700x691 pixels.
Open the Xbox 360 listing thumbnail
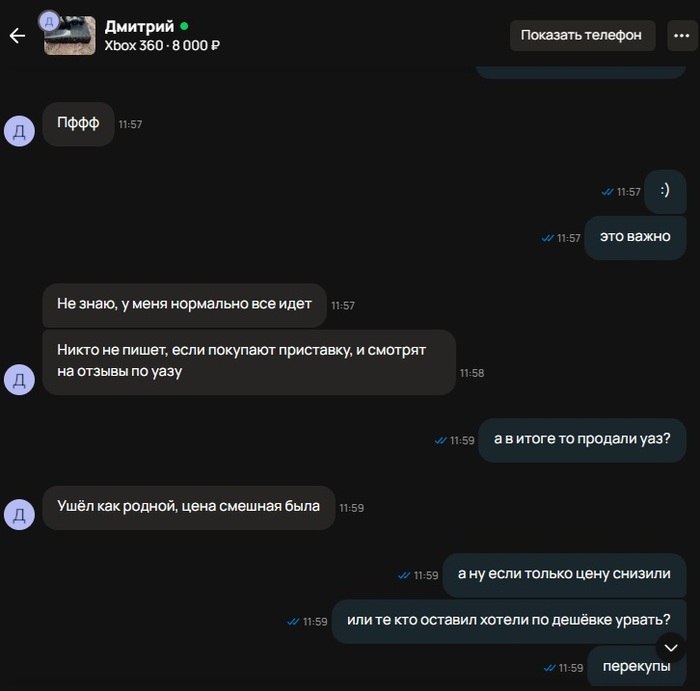point(70,36)
